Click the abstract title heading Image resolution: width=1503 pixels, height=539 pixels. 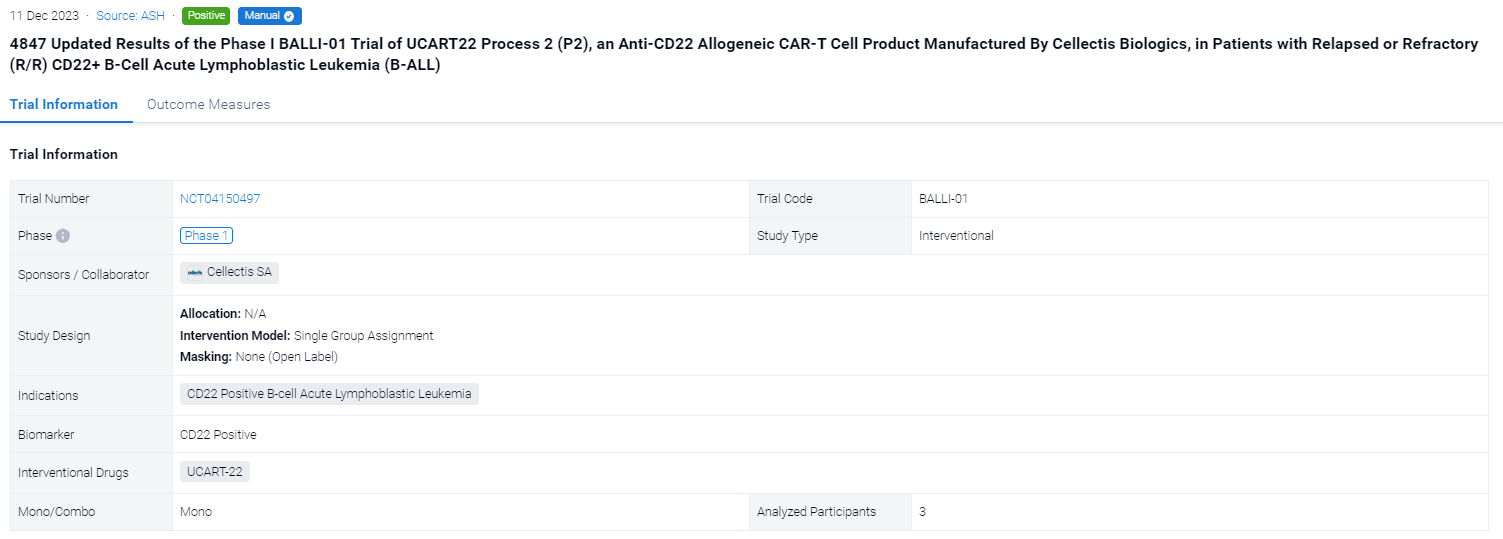(743, 54)
